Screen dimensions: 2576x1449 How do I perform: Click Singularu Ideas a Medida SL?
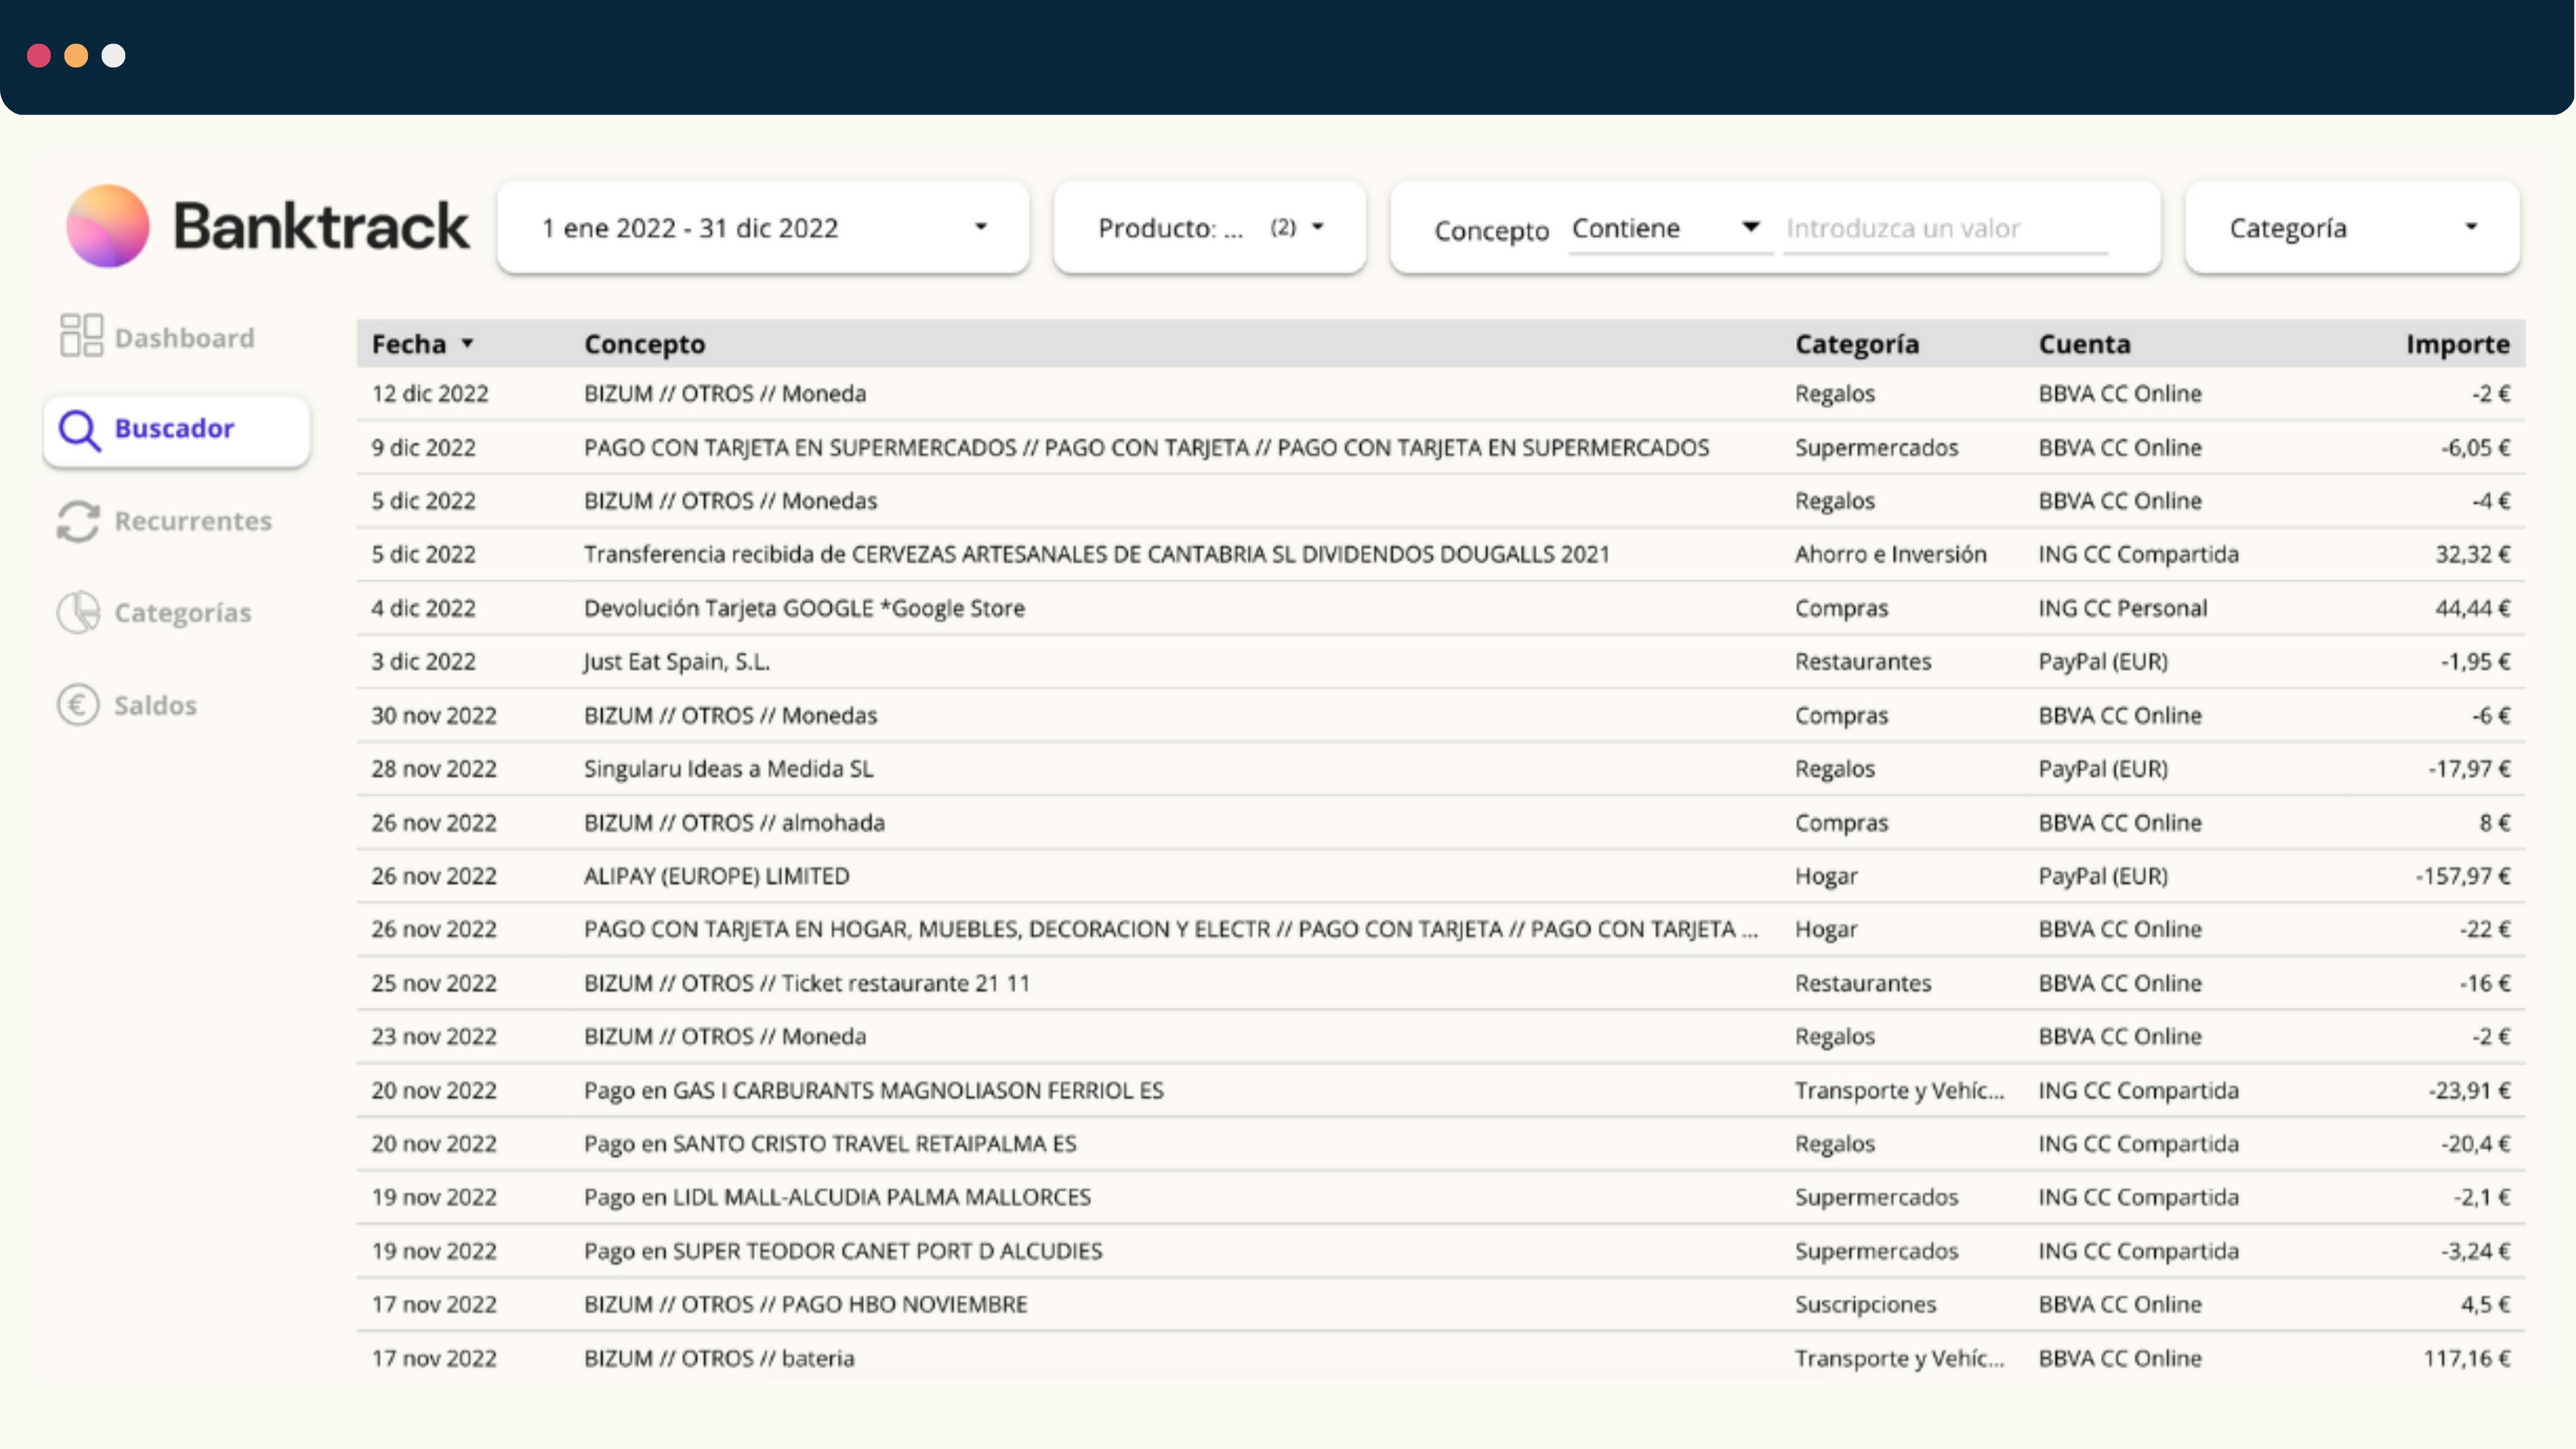[x=728, y=769]
